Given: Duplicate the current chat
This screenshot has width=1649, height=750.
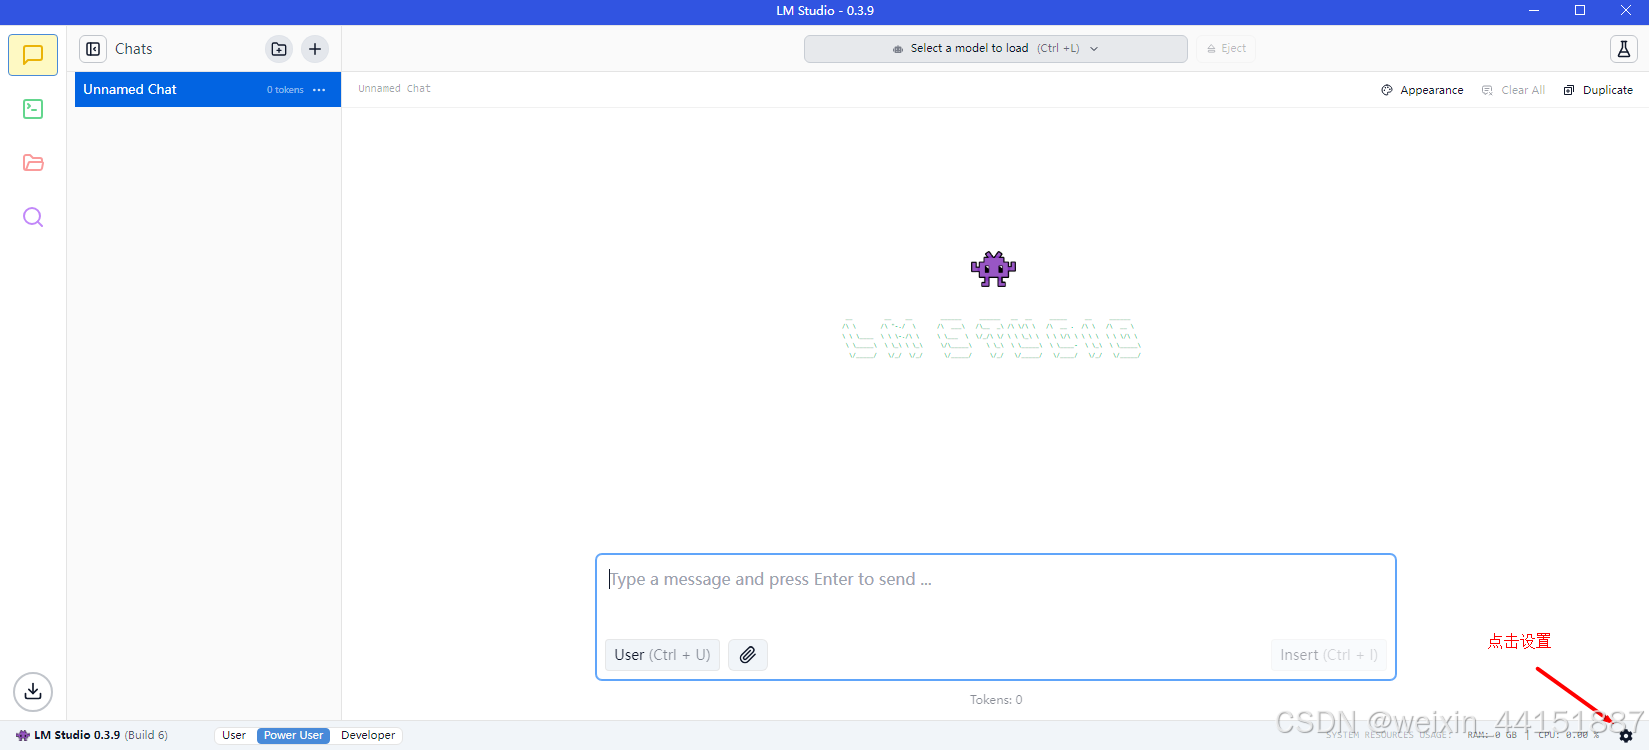Looking at the screenshot, I should coord(1598,90).
